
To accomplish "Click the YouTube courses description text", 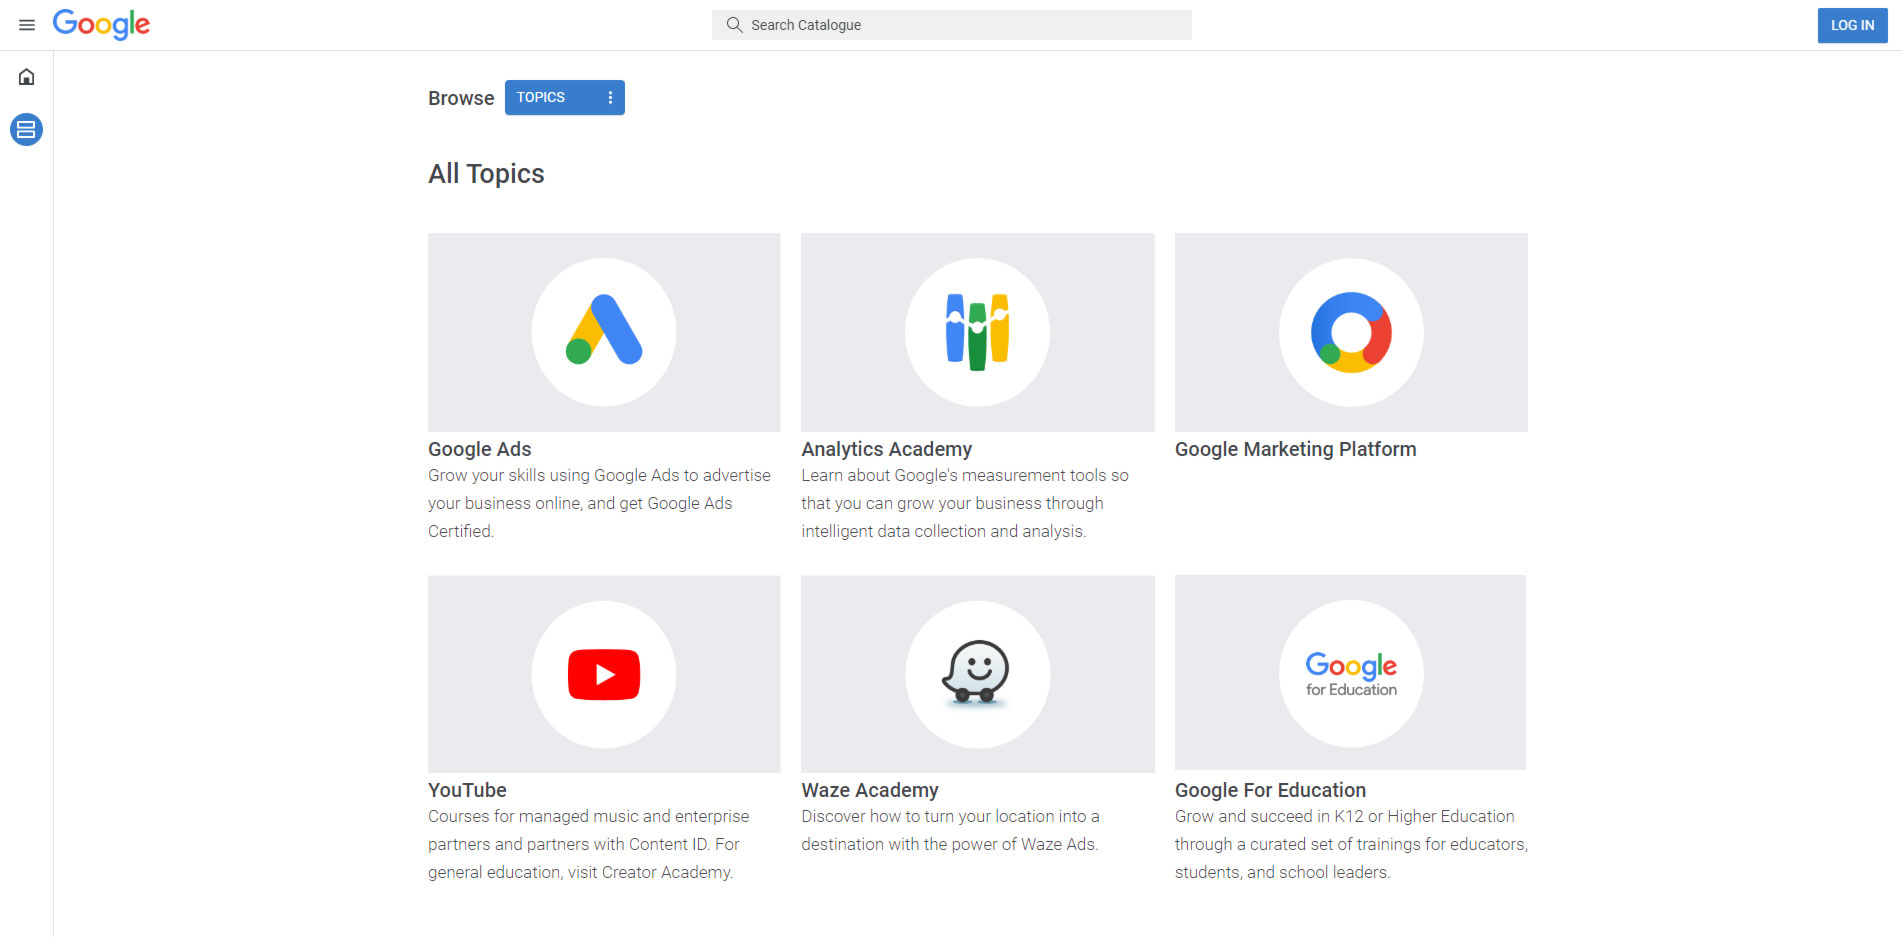I will 589,844.
